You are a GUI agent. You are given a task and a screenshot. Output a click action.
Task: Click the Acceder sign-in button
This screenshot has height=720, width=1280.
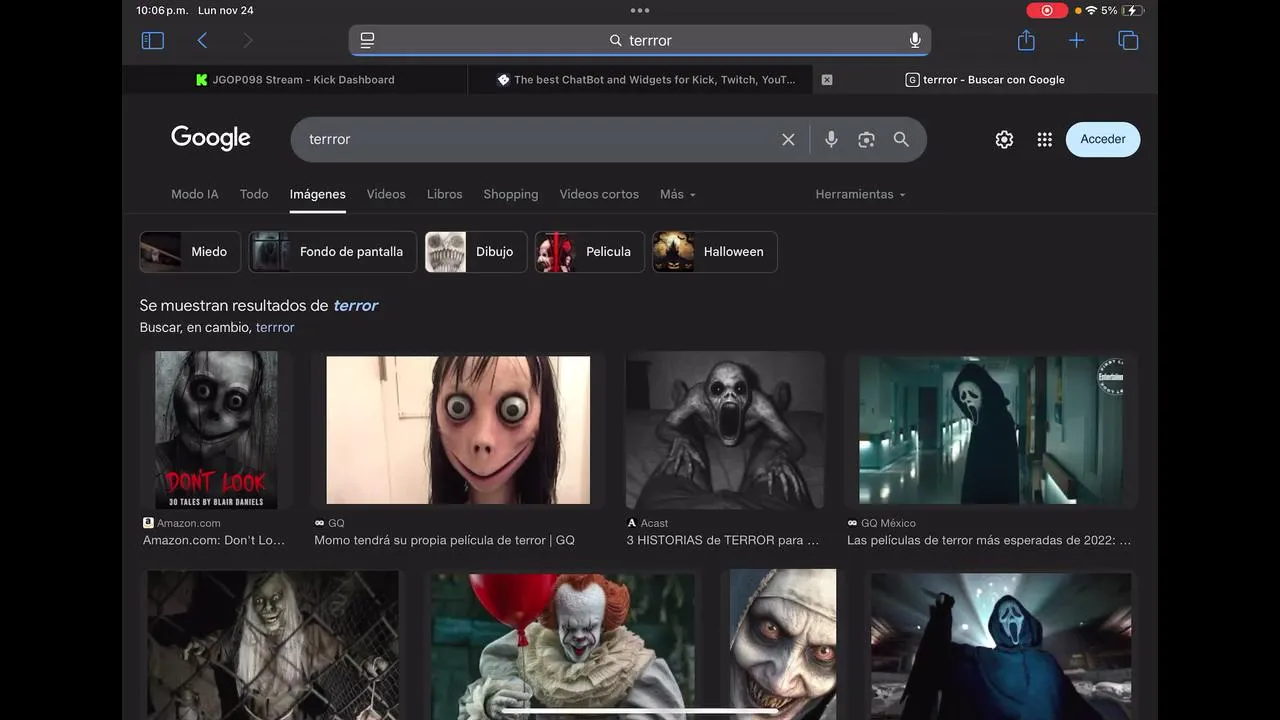coord(1103,140)
